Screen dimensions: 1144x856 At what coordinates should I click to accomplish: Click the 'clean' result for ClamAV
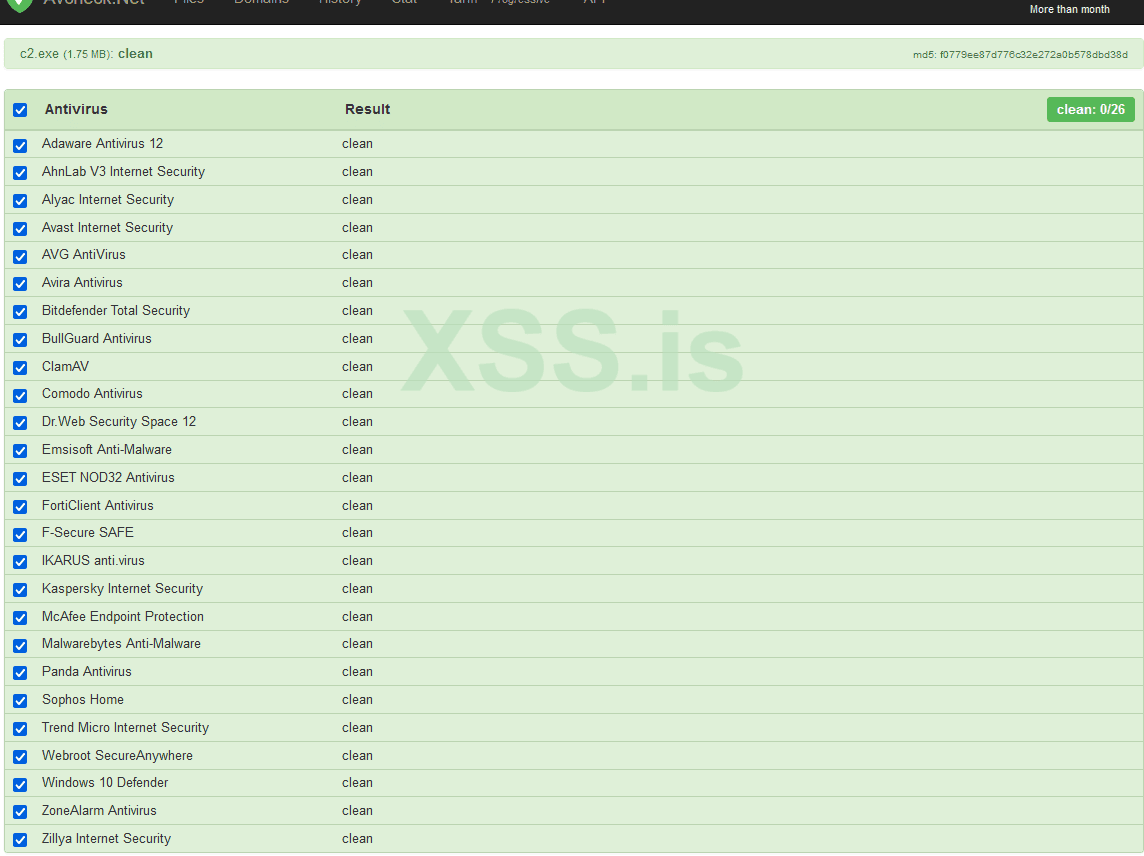click(358, 366)
